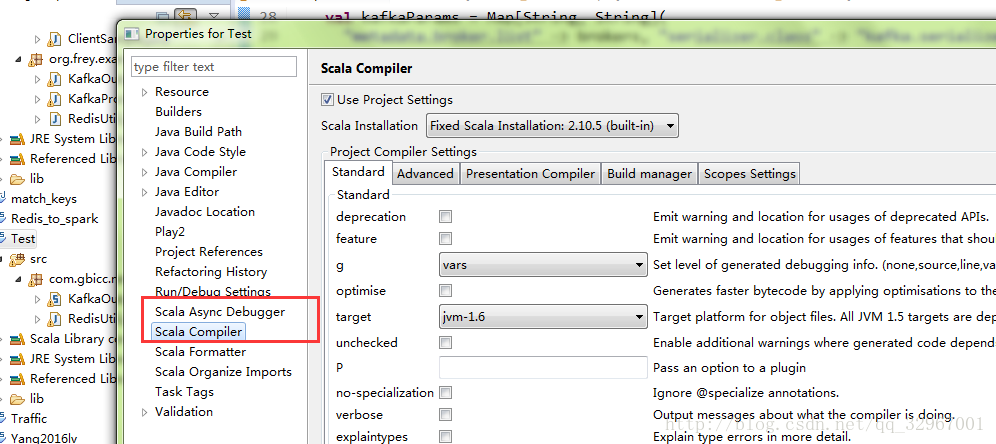The image size is (996, 444).
Task: Expand the Validation node
Action: pyautogui.click(x=145, y=412)
